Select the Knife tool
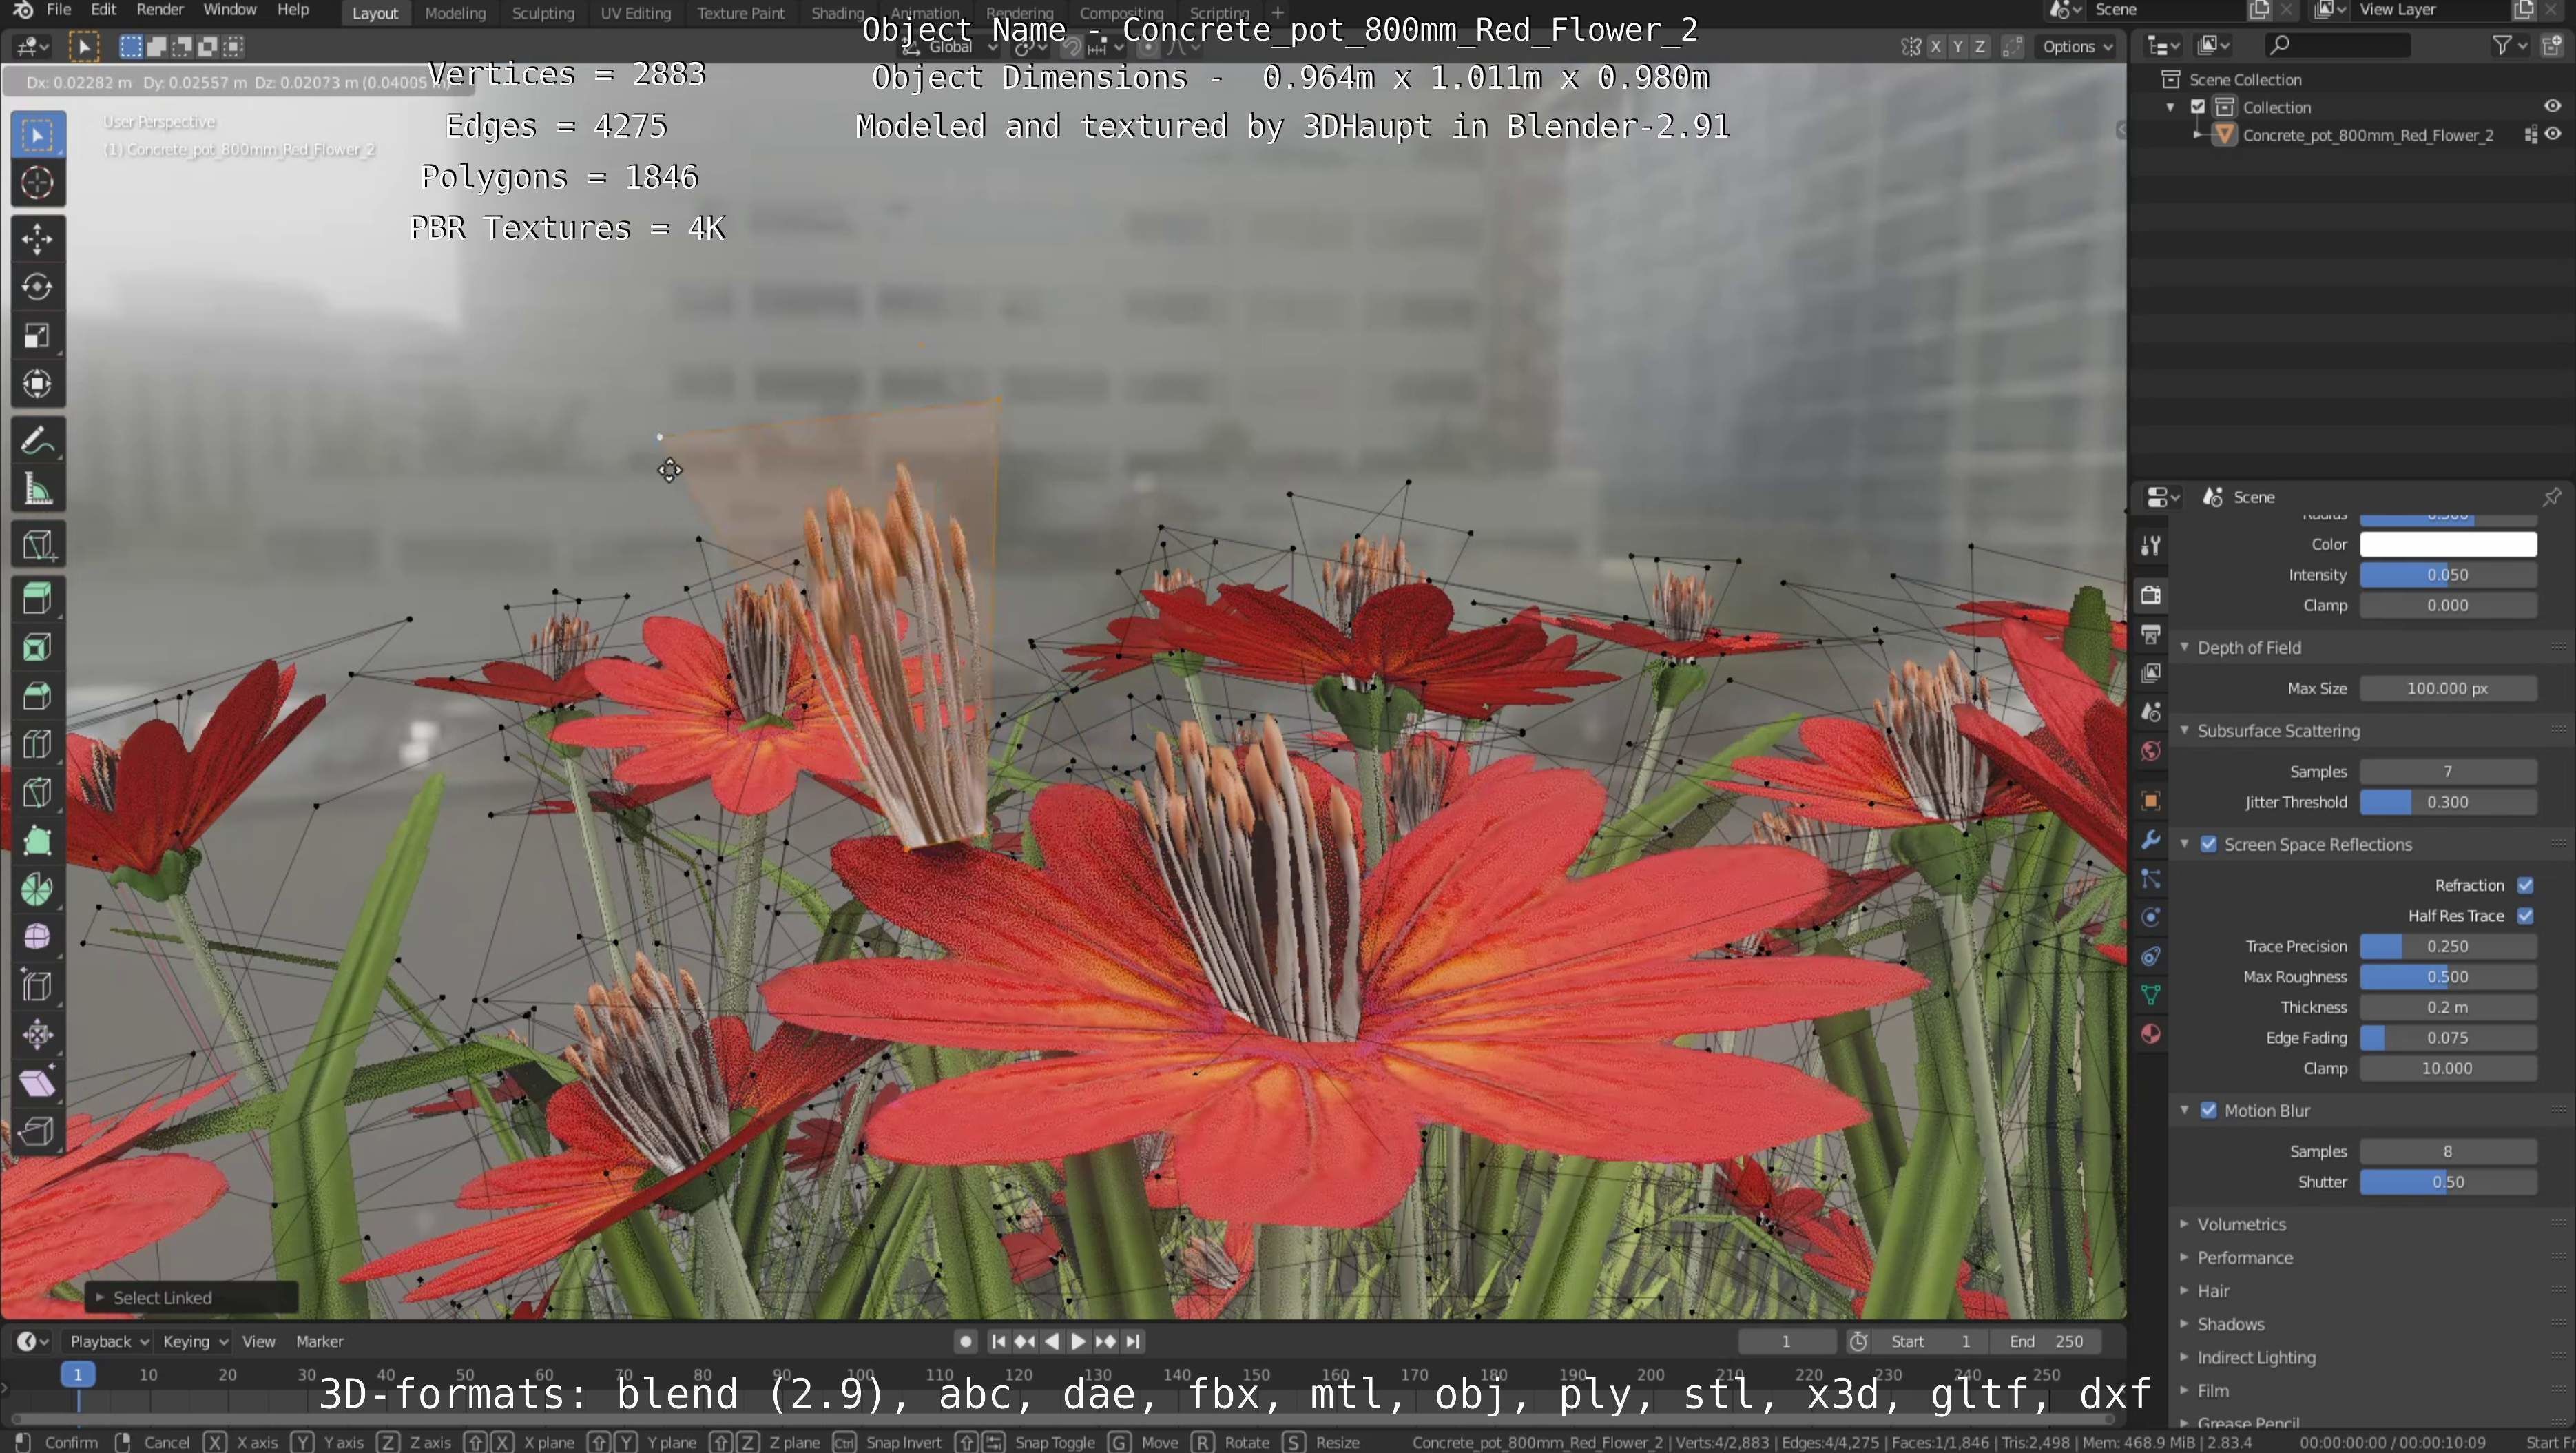The height and width of the screenshot is (1453, 2576). click(x=38, y=793)
